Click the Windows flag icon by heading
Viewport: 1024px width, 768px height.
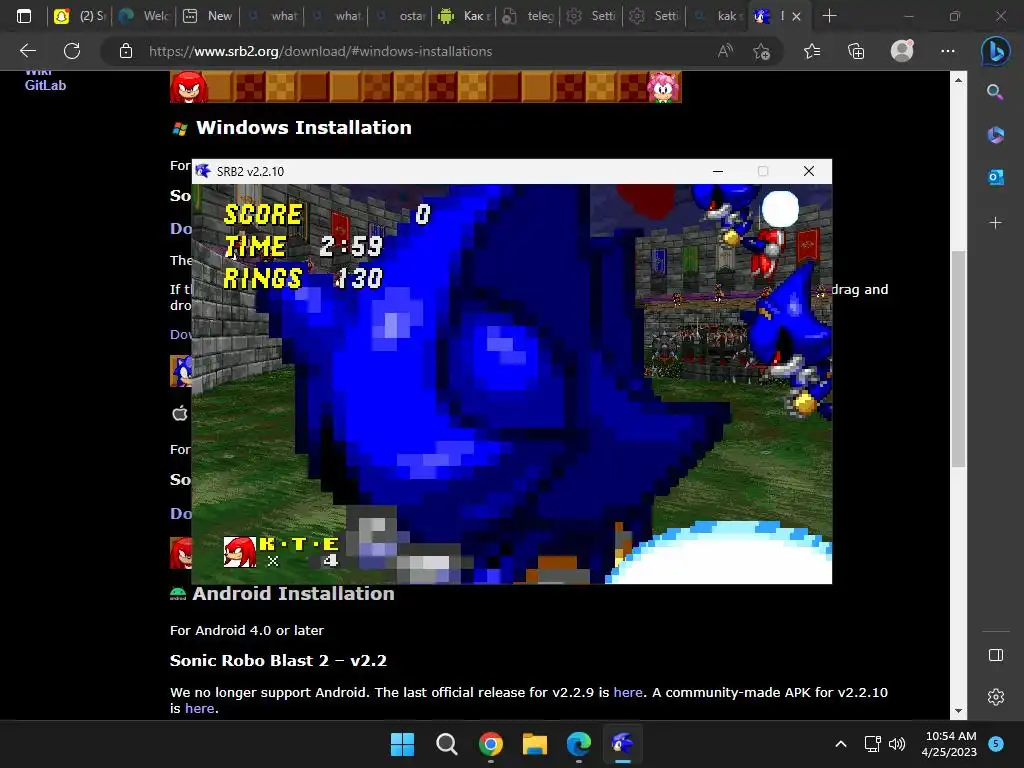coord(180,129)
